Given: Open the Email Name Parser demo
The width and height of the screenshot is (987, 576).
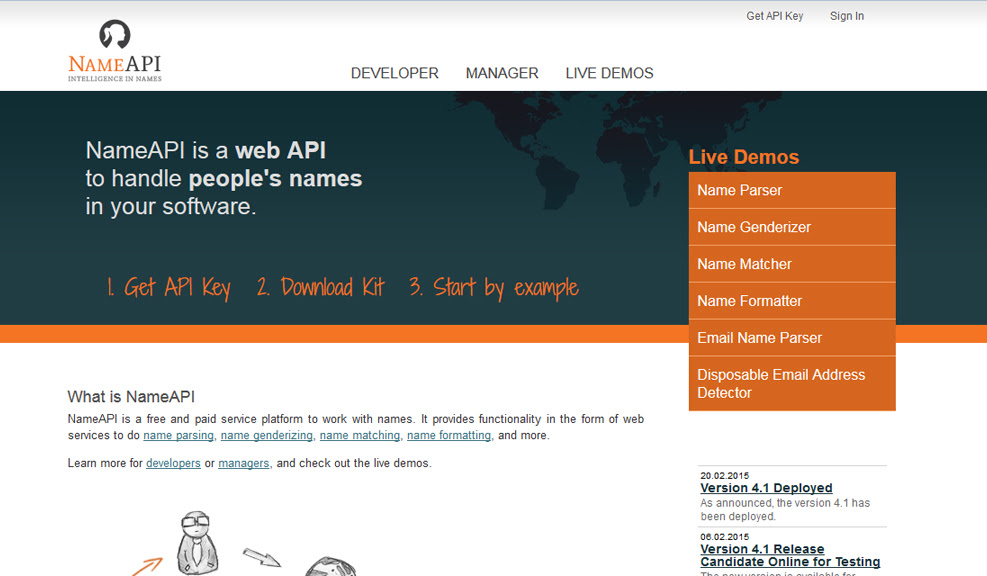Looking at the screenshot, I should (792, 338).
